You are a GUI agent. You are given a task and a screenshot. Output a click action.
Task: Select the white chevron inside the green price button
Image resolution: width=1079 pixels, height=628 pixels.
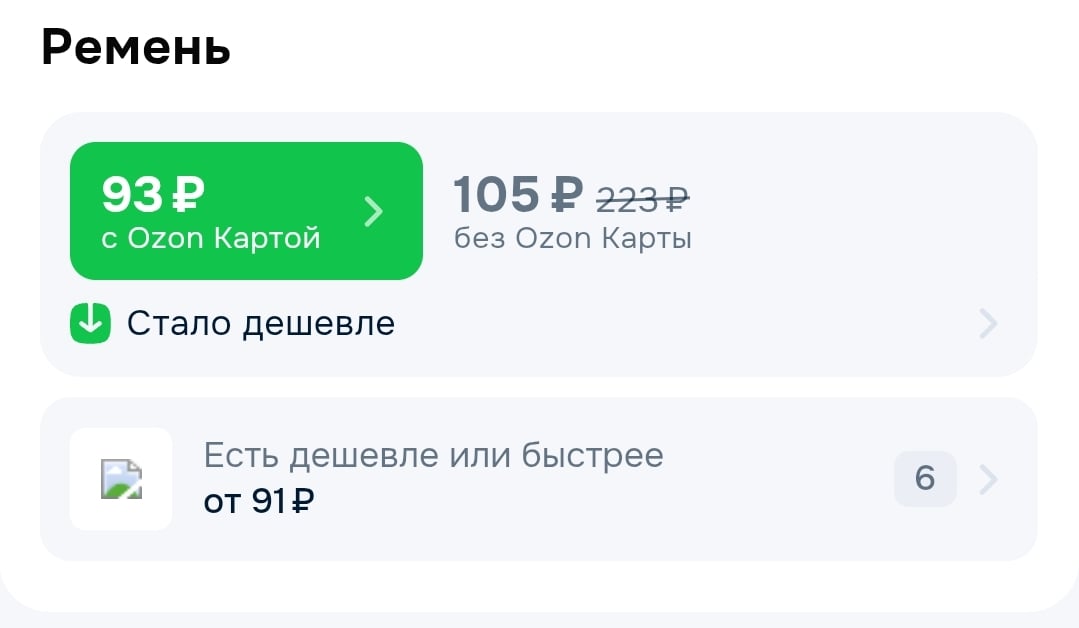374,211
